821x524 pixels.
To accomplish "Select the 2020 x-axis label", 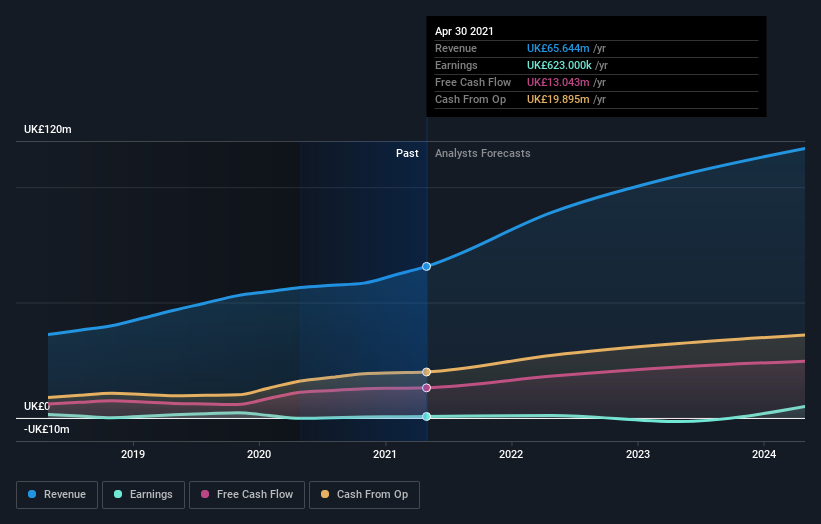I will click(x=259, y=454).
